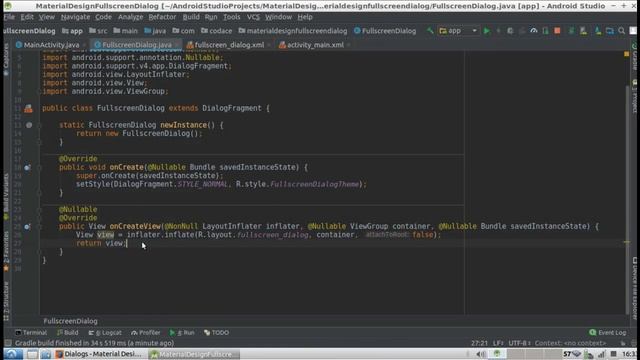Close the activity_main.xml tab
The height and width of the screenshot is (360, 640).
349,45
